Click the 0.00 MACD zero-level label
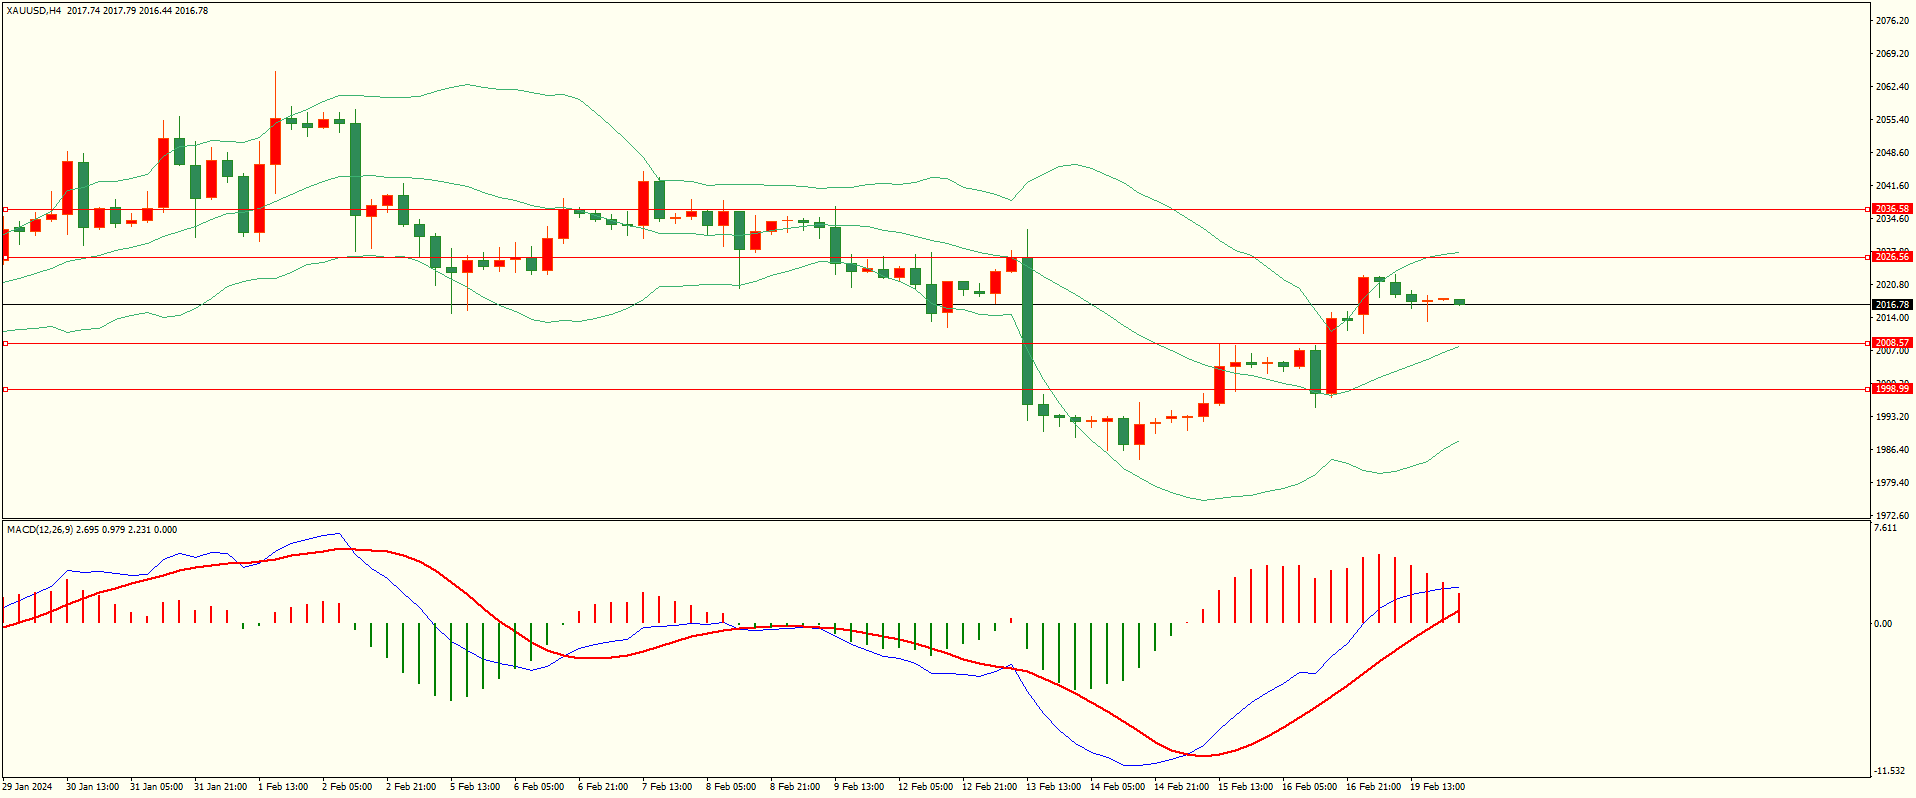 [1883, 624]
